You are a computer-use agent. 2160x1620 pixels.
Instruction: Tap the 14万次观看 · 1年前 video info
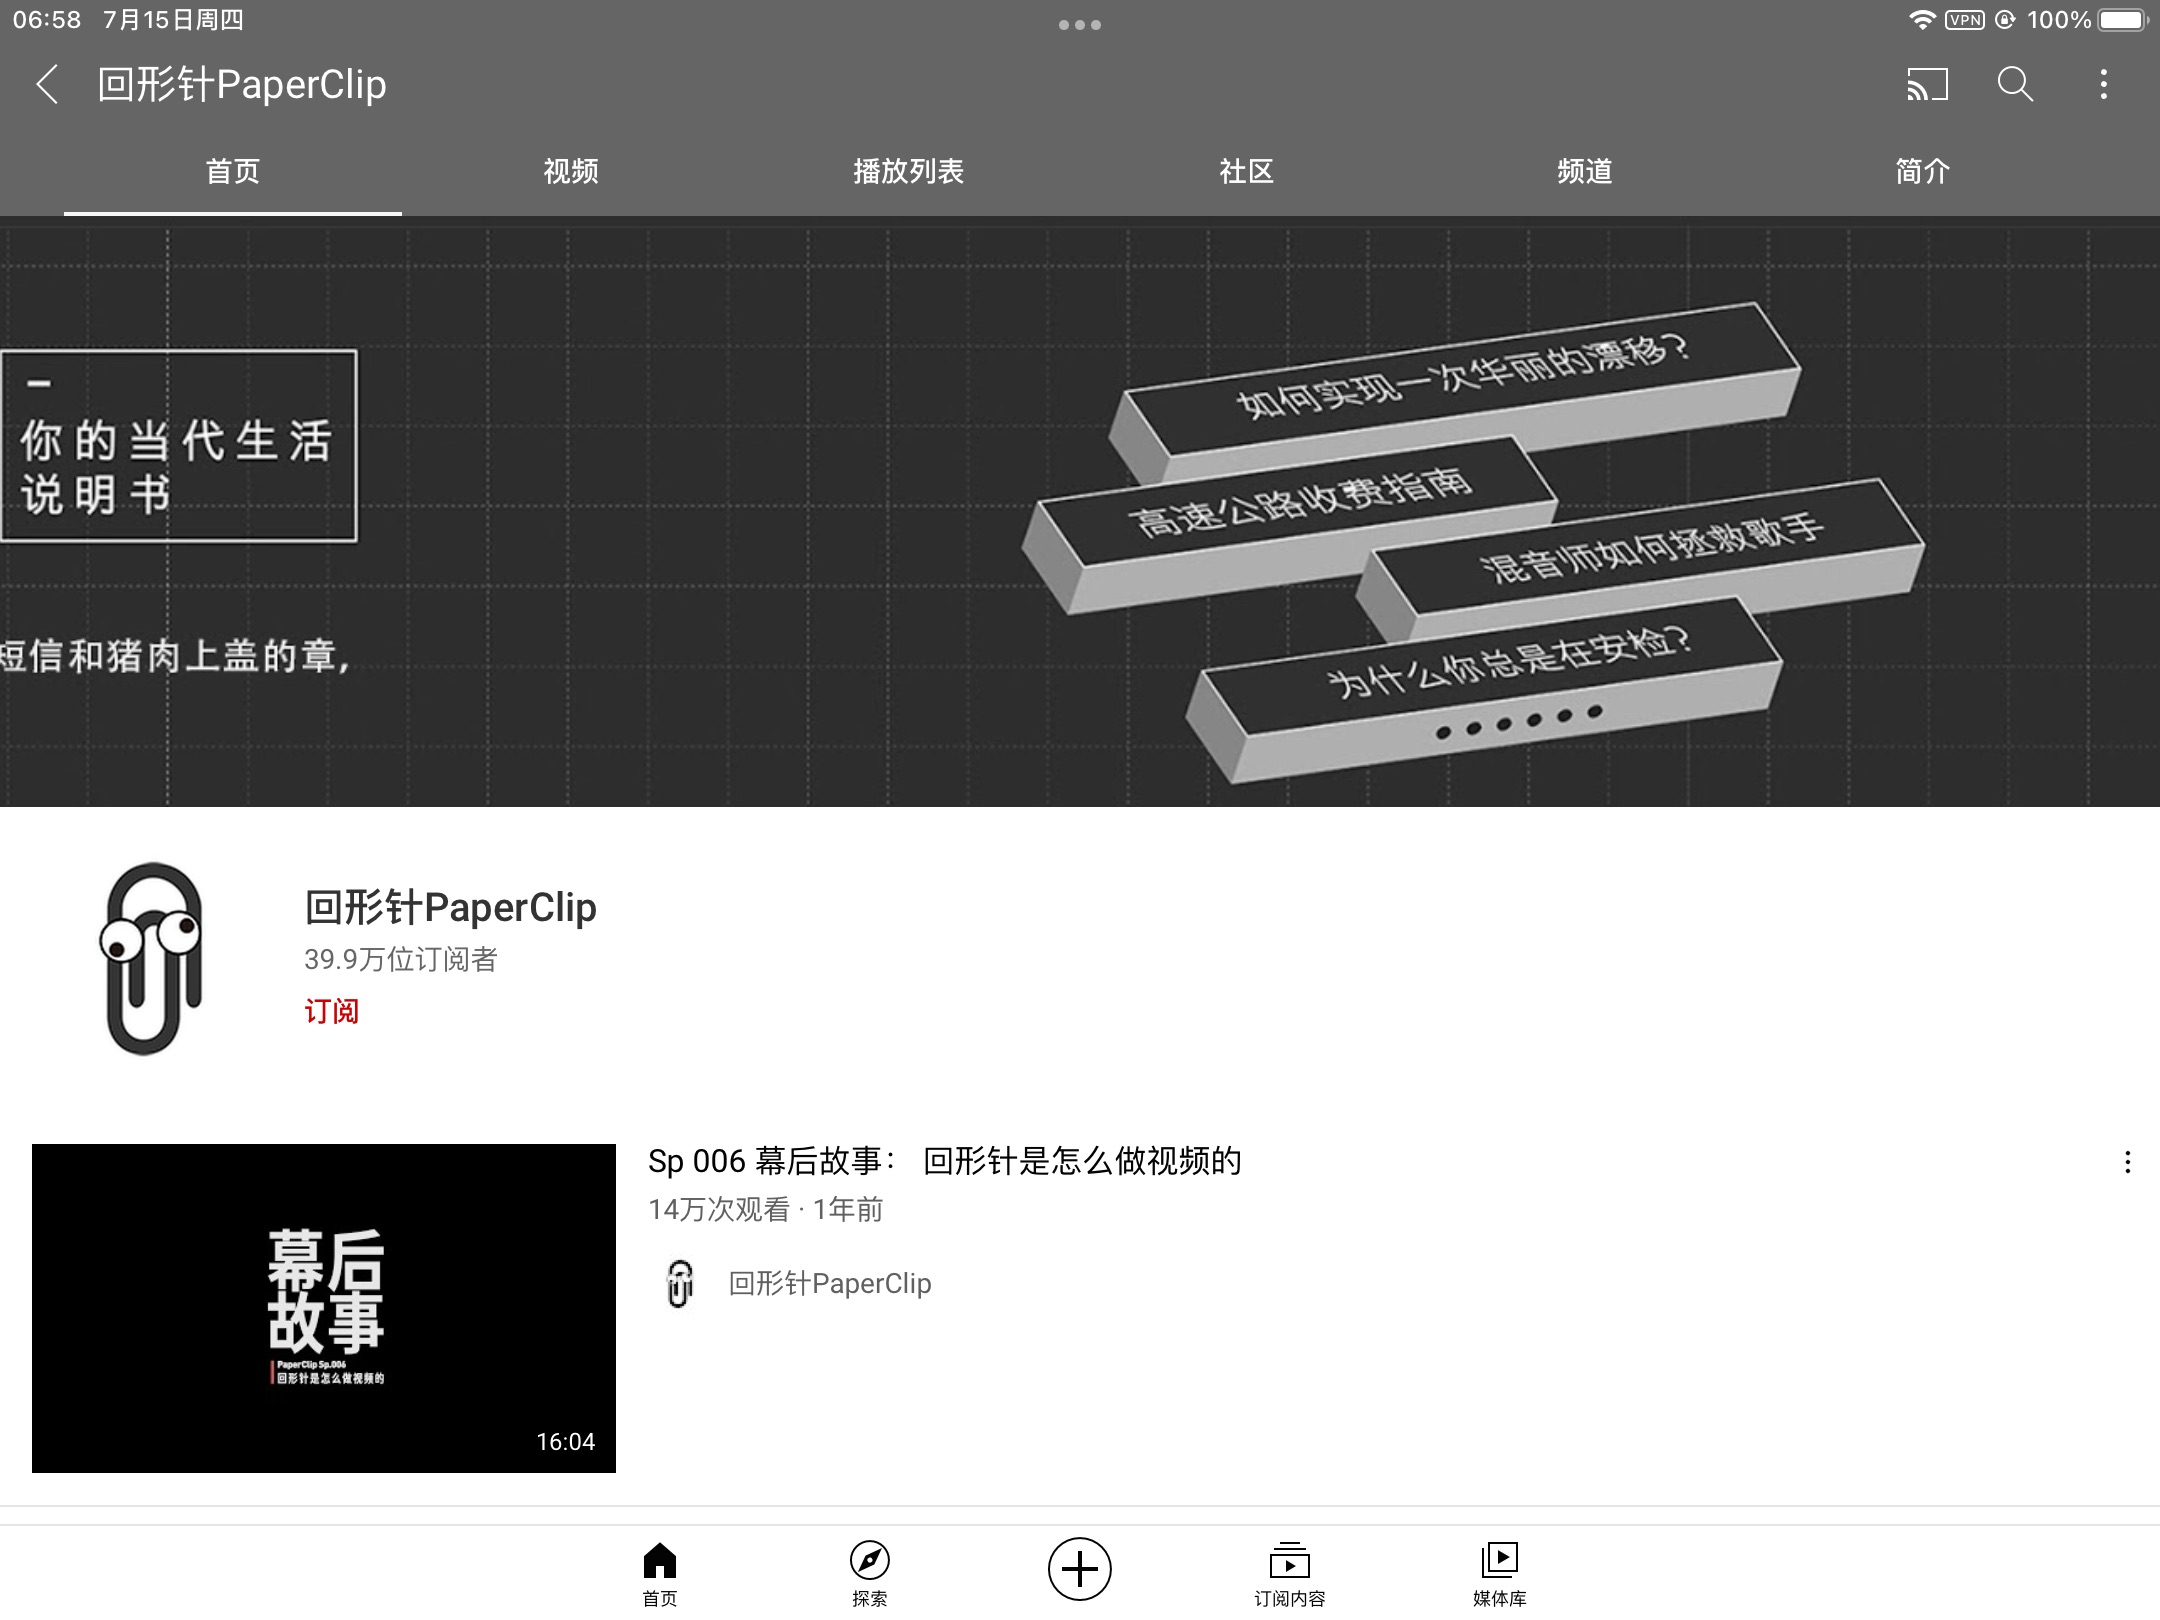pos(765,1210)
